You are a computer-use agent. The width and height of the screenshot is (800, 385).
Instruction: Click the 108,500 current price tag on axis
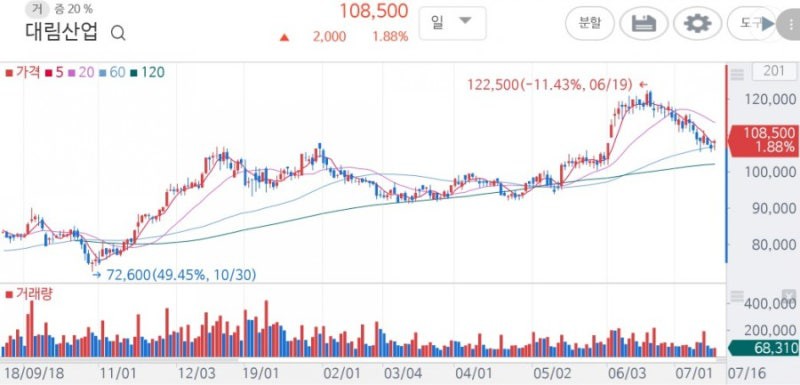[764, 140]
